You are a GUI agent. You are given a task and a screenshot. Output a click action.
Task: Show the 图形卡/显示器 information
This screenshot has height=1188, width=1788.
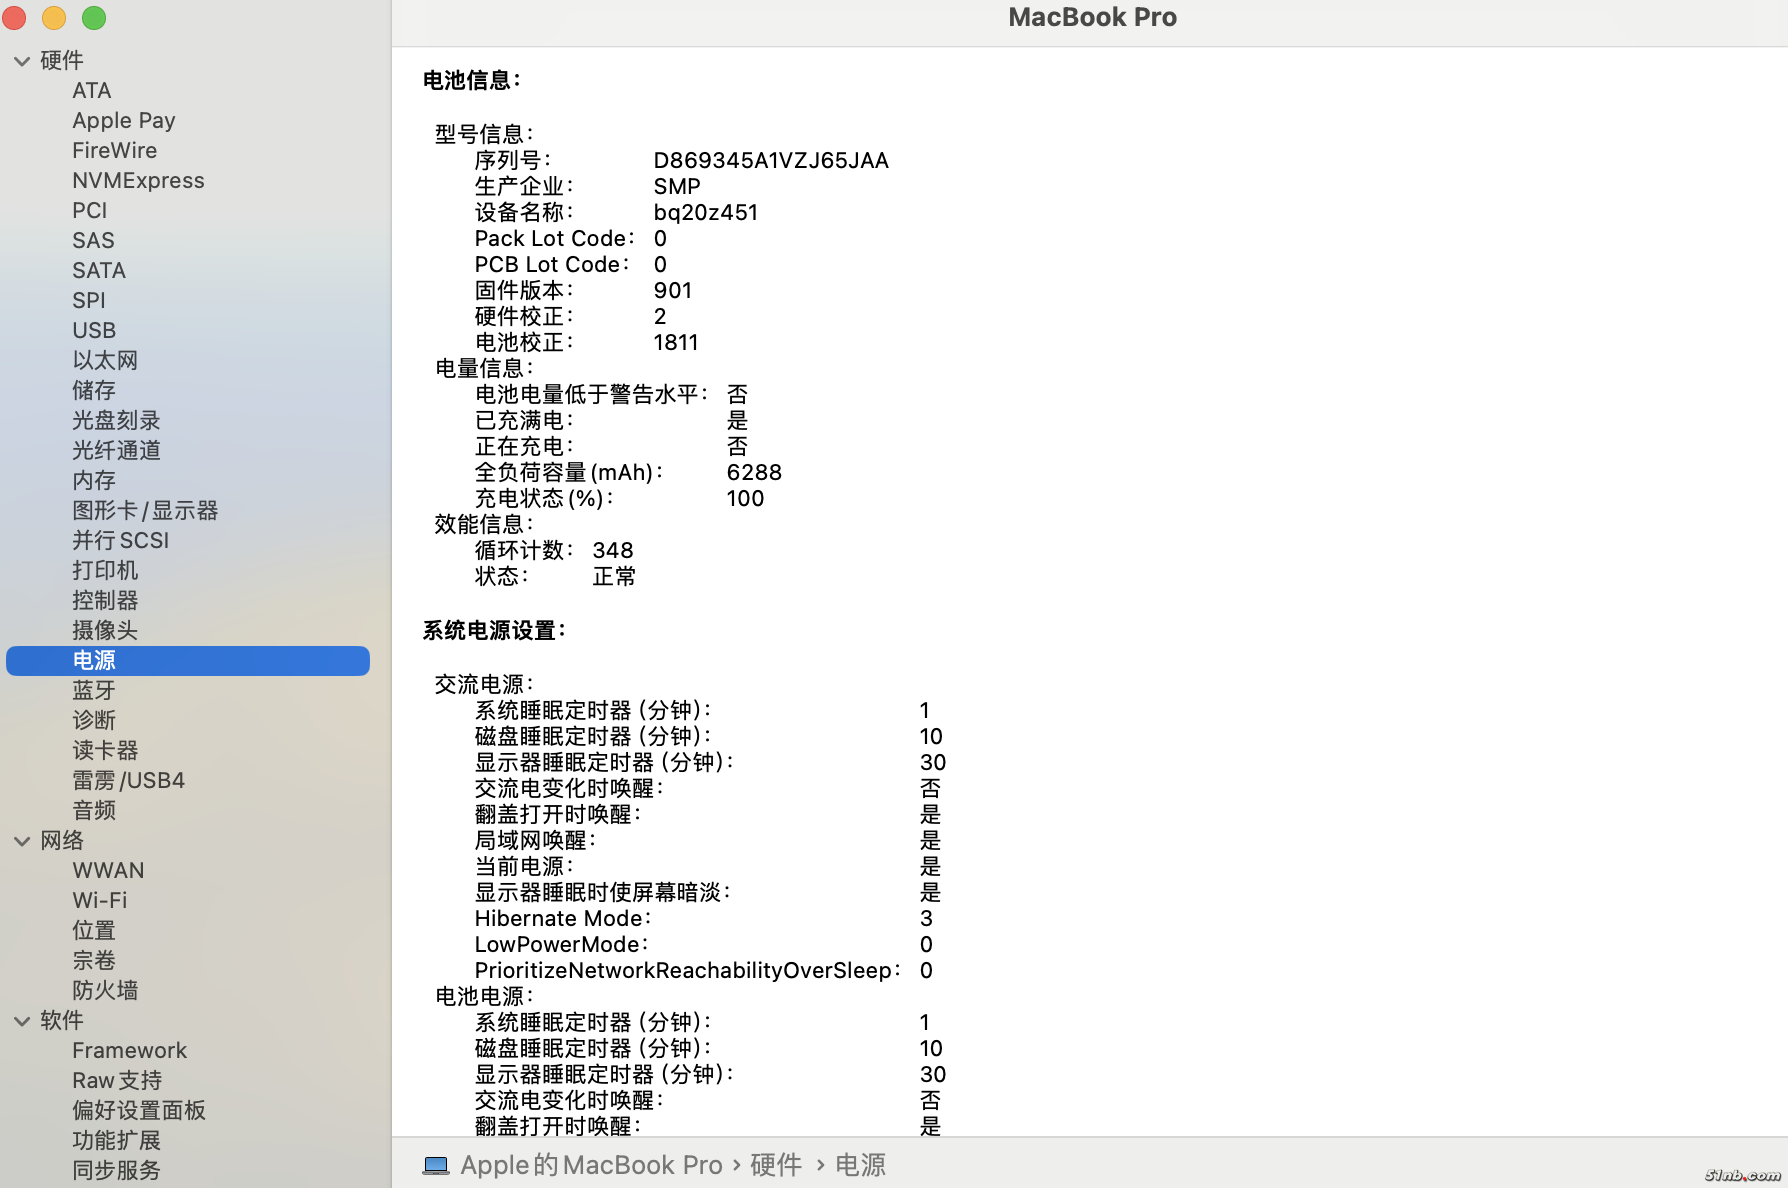145,510
